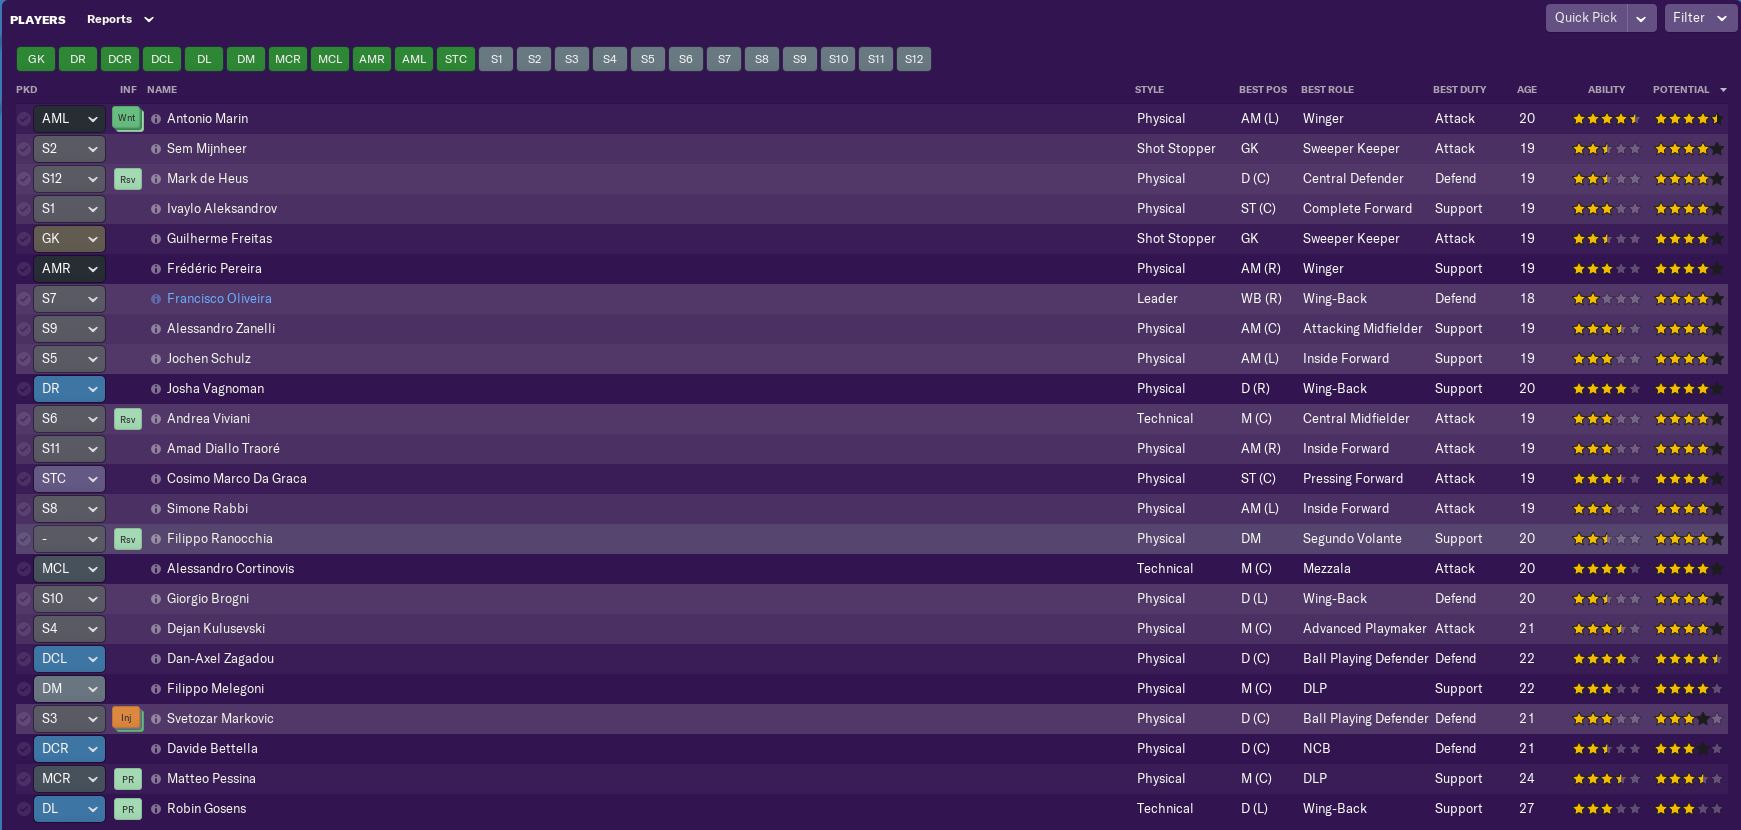This screenshot has width=1741, height=830.
Task: Click the PR icon beside Matteo Pessina
Action: 127,779
